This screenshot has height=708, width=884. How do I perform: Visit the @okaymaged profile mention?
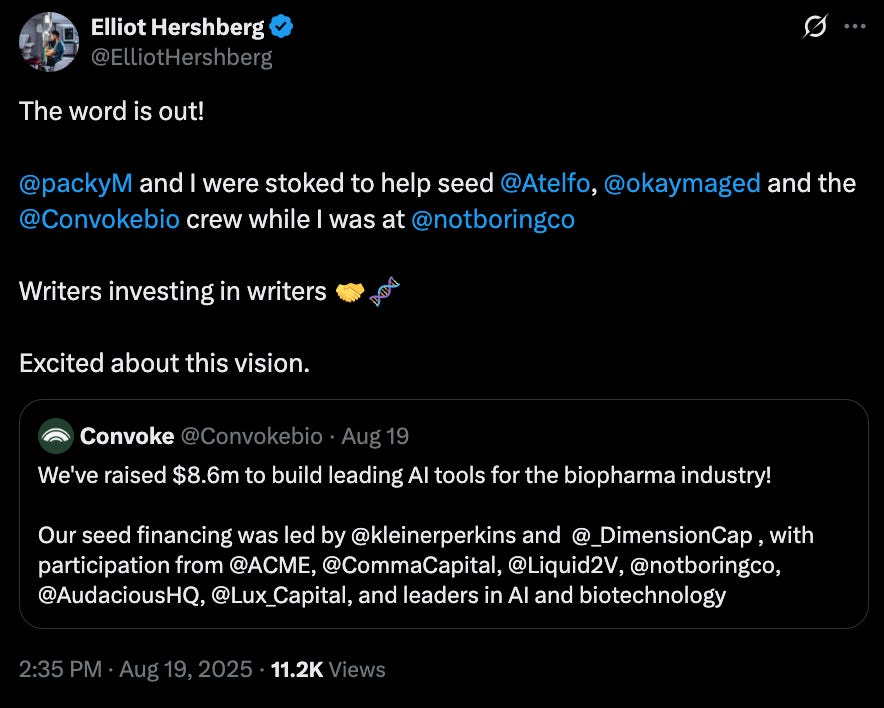coord(683,183)
